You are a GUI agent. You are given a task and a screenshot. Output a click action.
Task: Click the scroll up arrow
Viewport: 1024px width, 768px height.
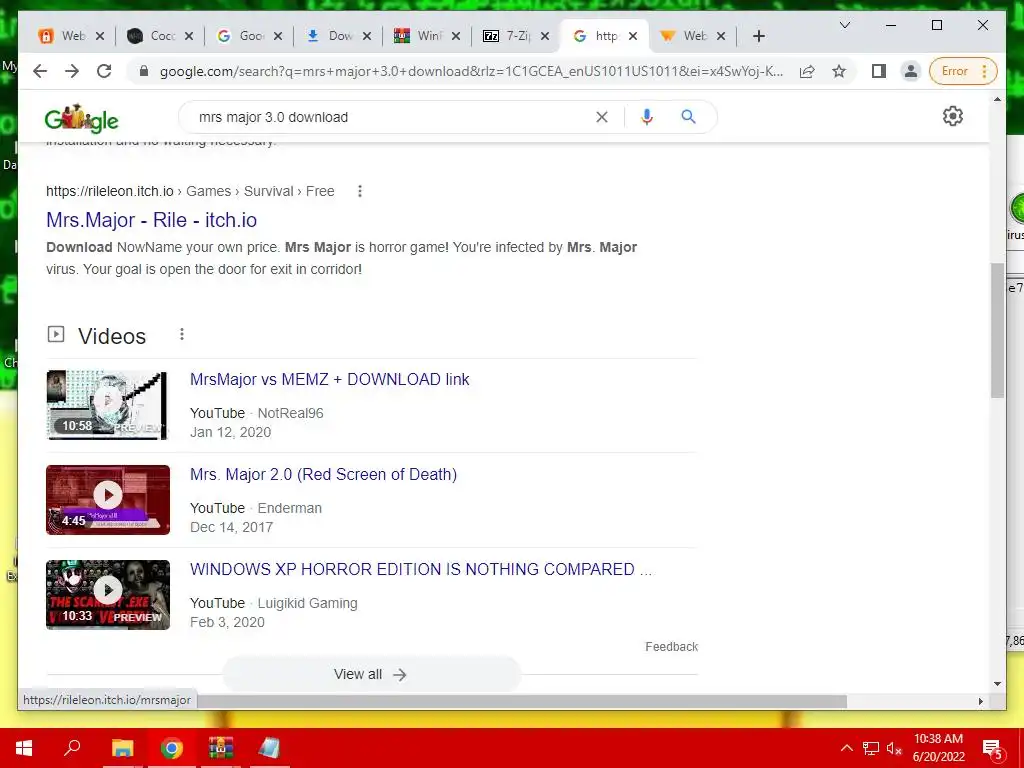click(x=997, y=99)
